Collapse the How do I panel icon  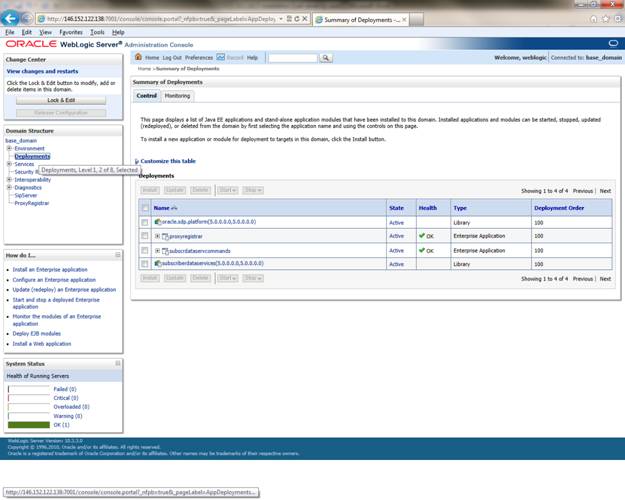pos(117,255)
